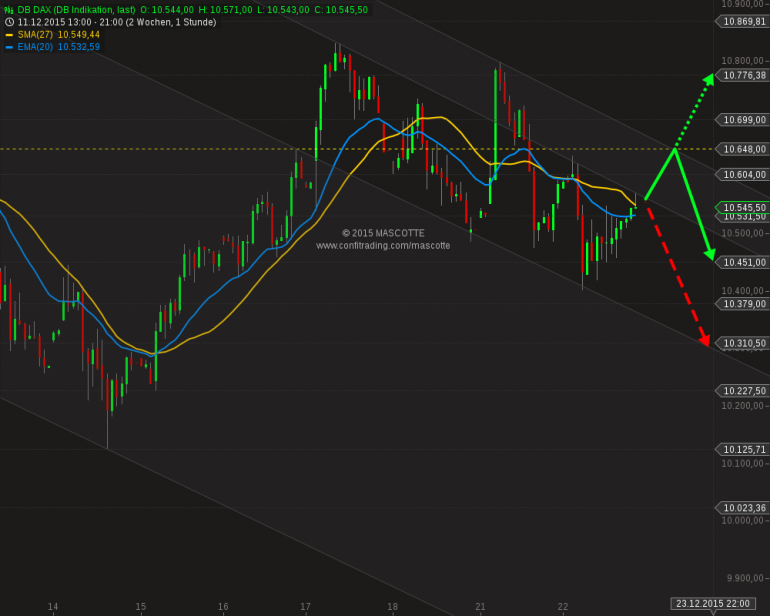
Task: Click the 23.12.2015 22:00 time marker
Action: pos(713,603)
